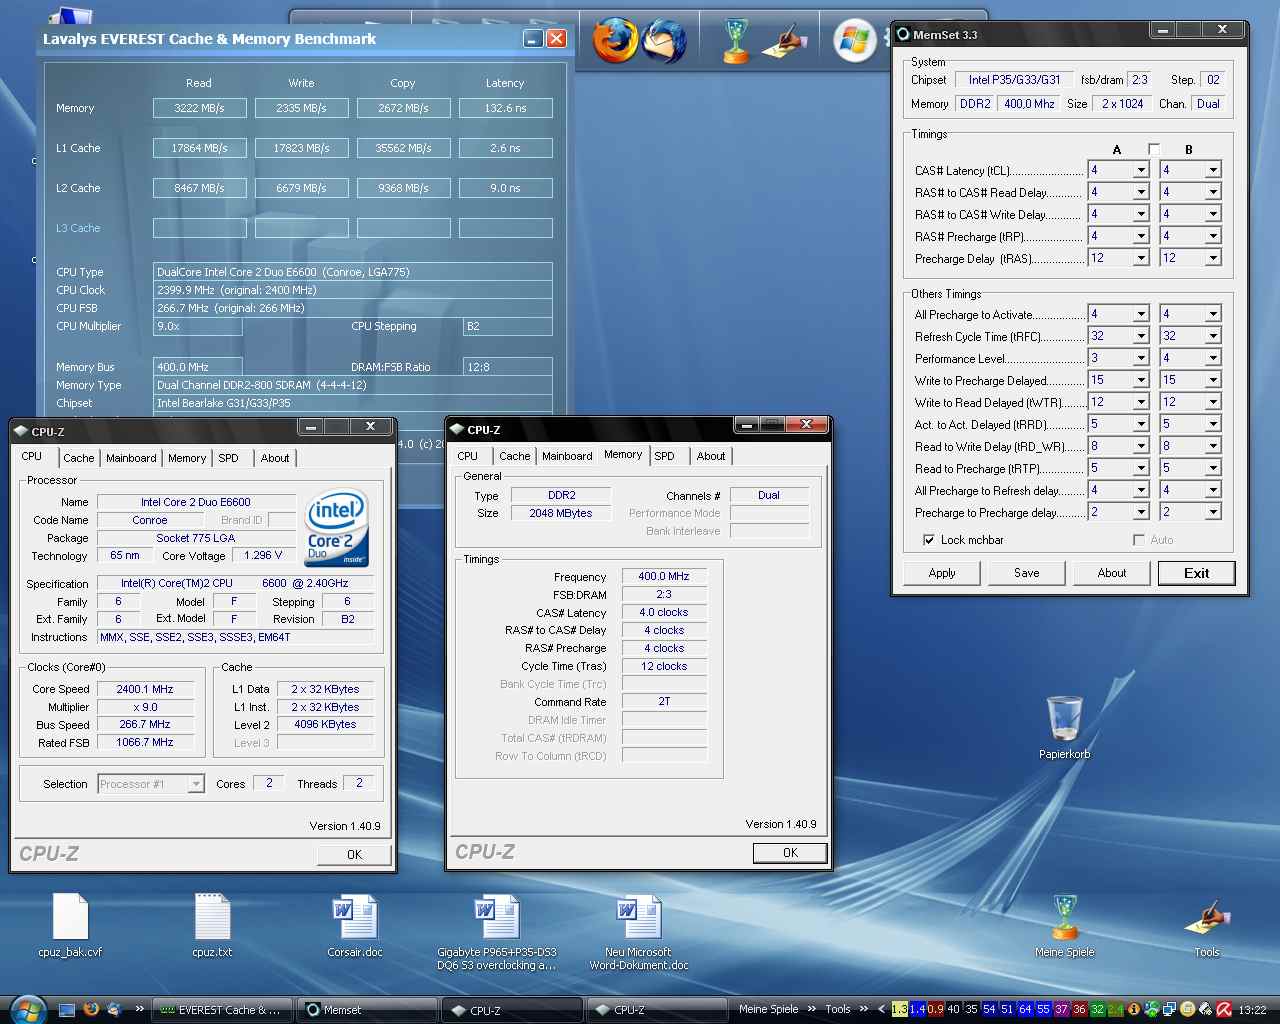Click the Memory Read 3222 MB/s field

[x=200, y=108]
